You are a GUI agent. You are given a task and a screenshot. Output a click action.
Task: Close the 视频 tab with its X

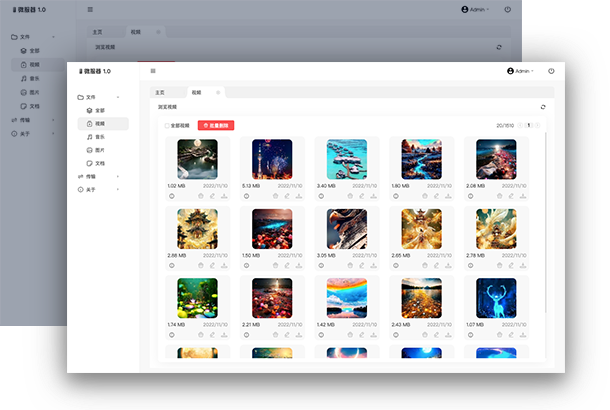pos(218,92)
